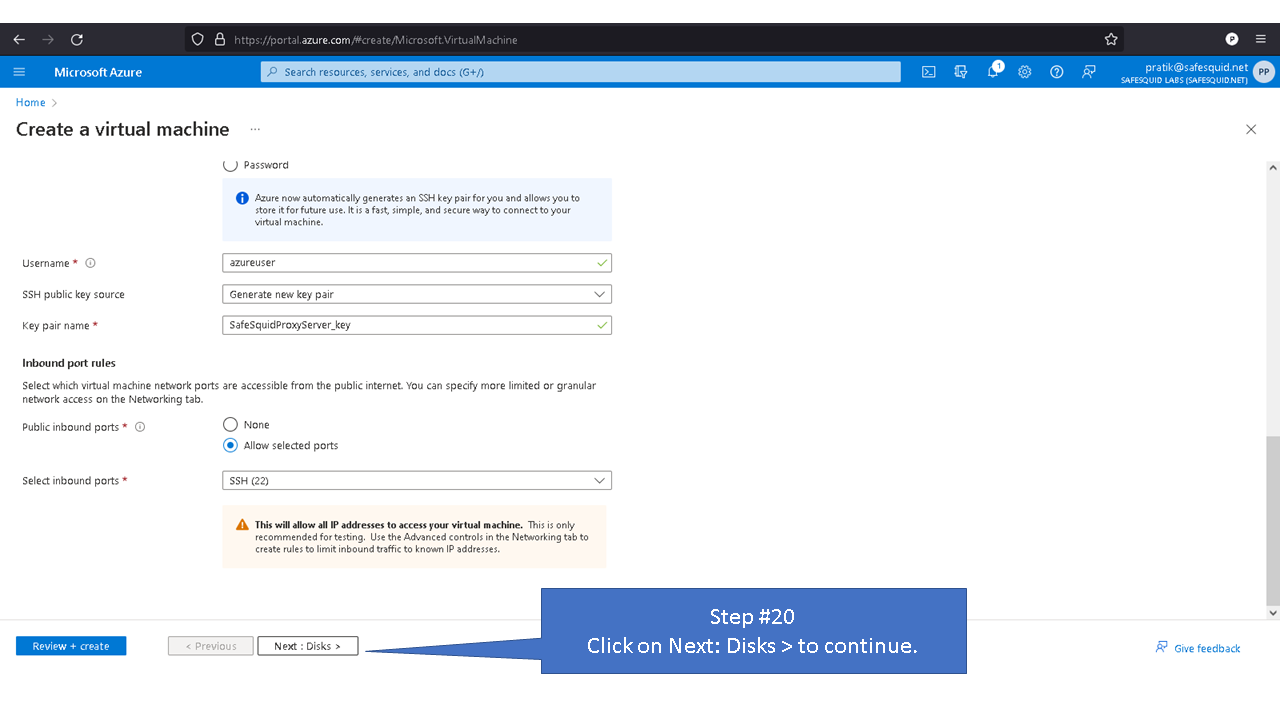The height and width of the screenshot is (720, 1280).
Task: Select the Password authentication radio button
Action: coord(230,165)
